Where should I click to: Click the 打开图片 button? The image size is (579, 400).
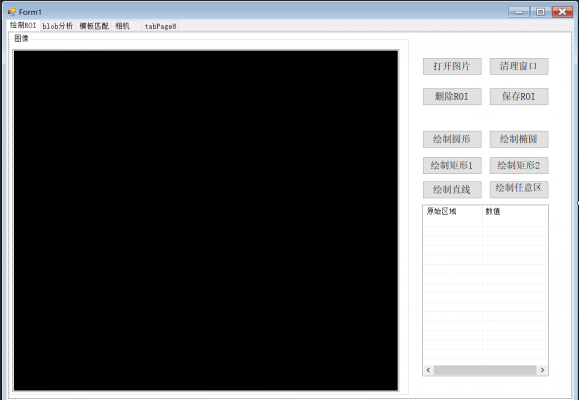[x=452, y=66]
